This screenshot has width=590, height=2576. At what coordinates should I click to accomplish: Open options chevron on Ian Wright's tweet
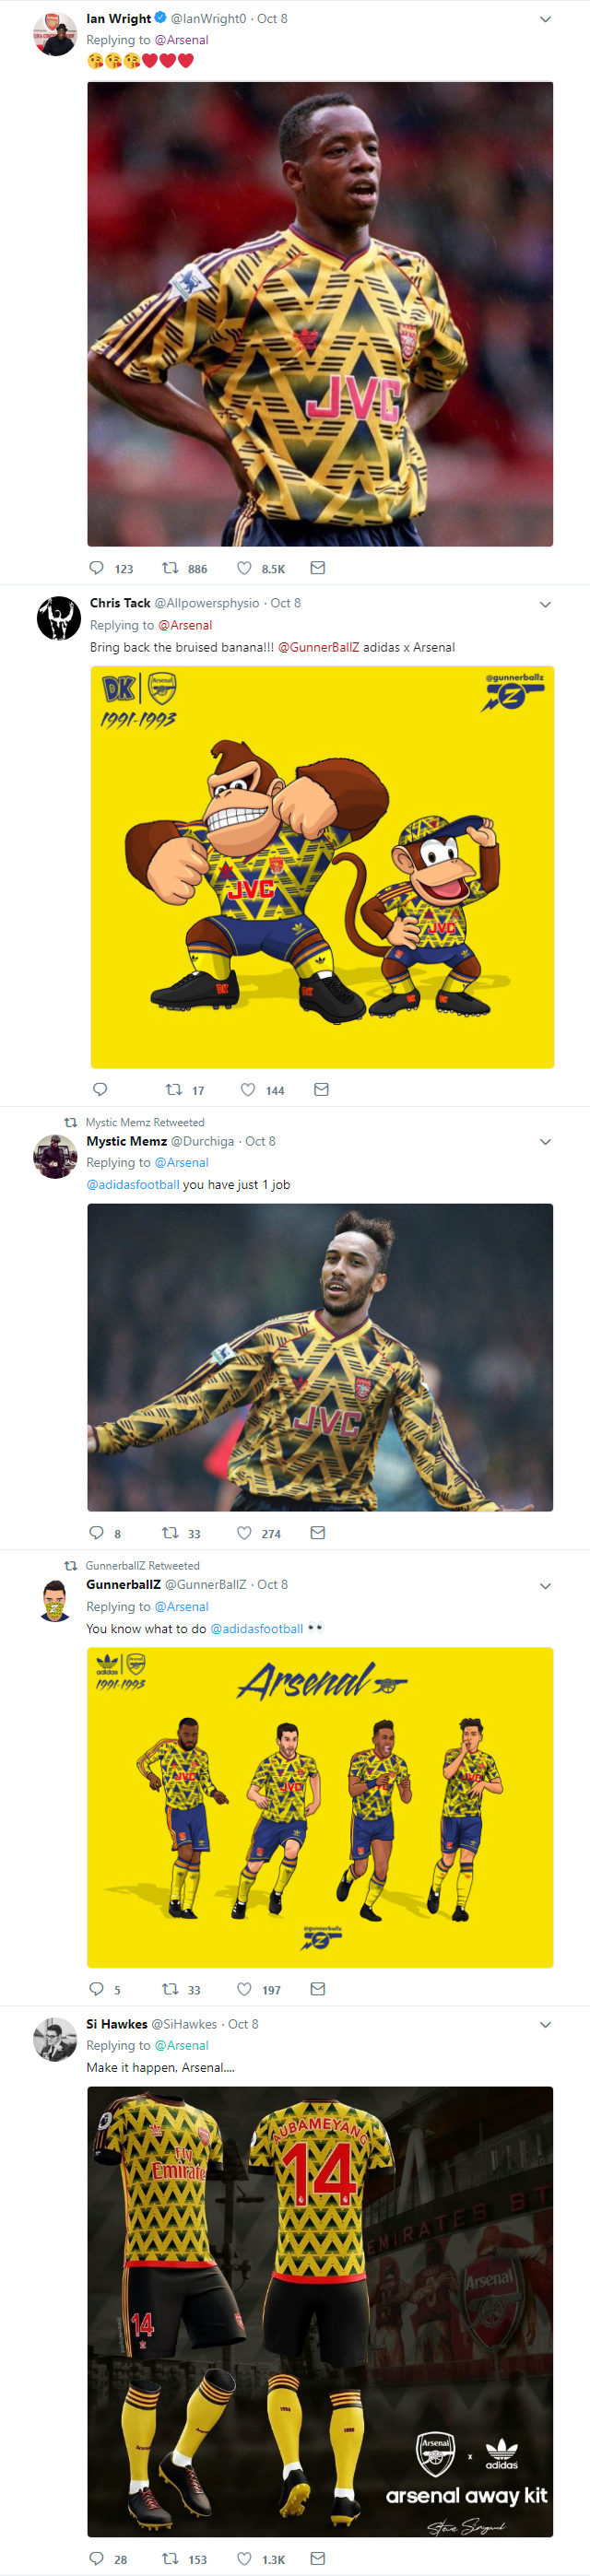545,19
